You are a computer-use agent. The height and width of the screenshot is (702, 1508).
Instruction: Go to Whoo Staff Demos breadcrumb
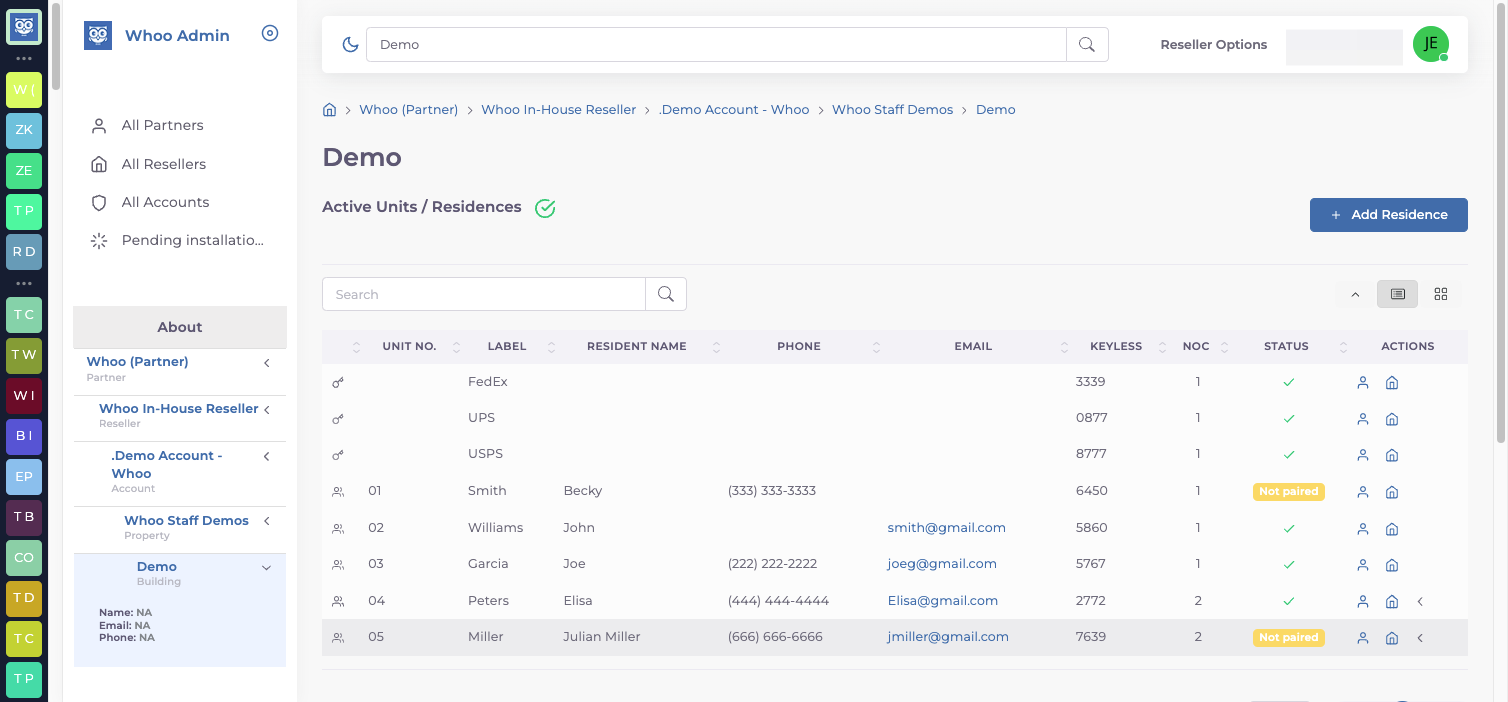(x=893, y=110)
